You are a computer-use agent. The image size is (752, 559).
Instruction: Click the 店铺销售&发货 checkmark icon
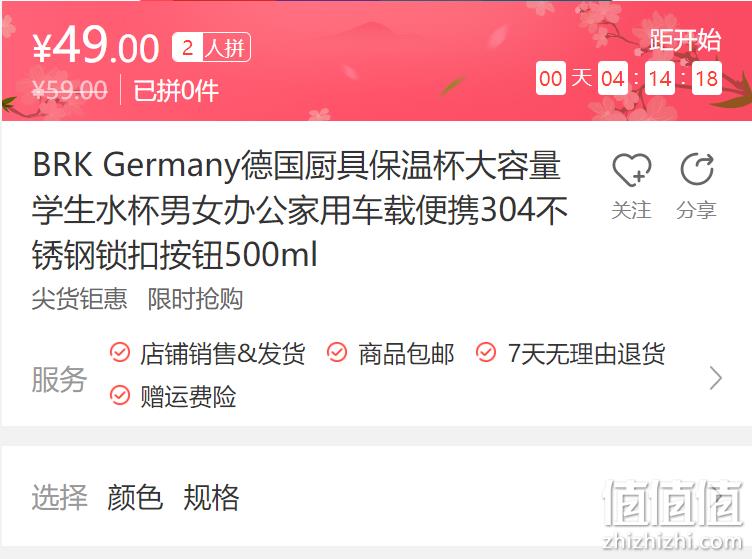click(120, 353)
